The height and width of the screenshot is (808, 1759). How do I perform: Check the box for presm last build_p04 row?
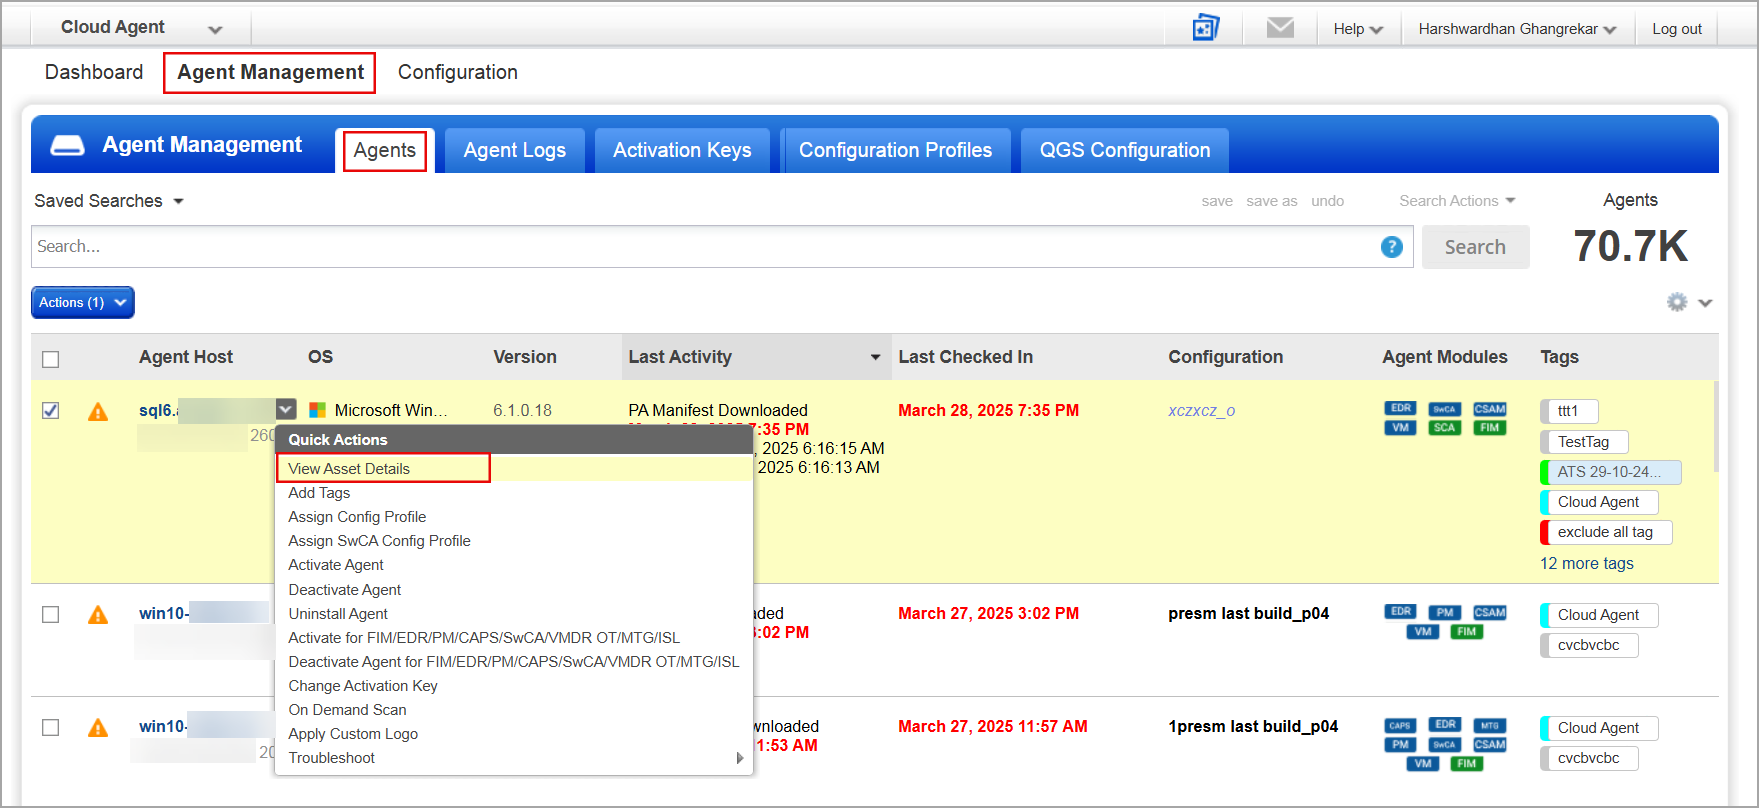[51, 614]
